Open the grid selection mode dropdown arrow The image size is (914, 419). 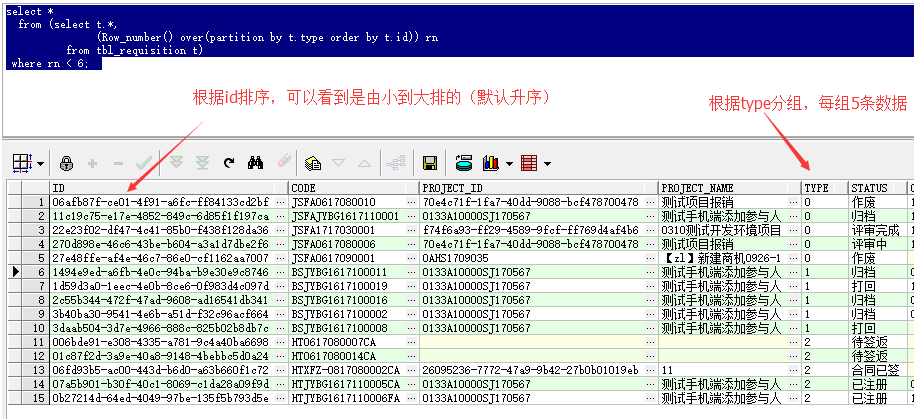coord(41,164)
